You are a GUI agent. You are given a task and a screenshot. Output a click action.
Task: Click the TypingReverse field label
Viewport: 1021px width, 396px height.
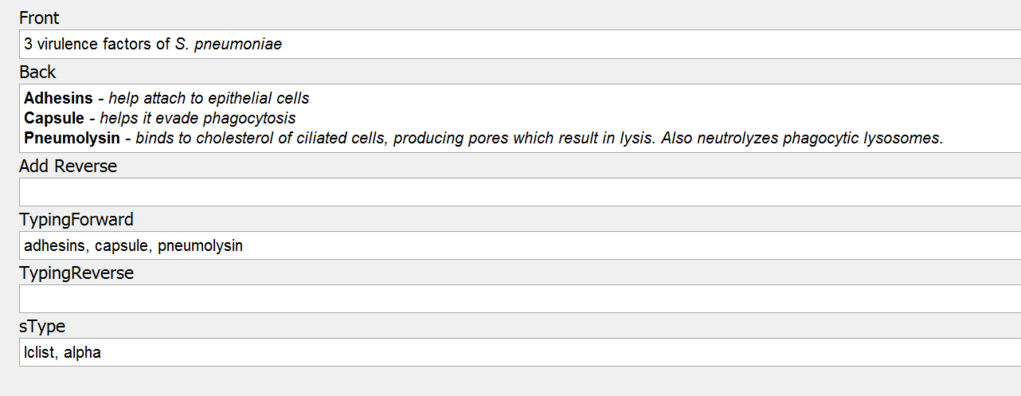point(76,274)
